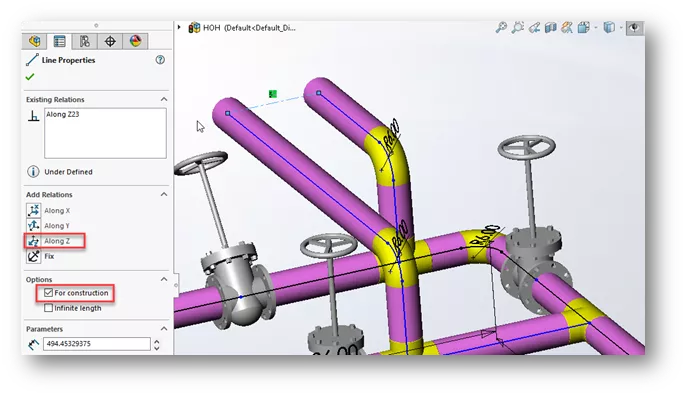Expand the HOH flyout design tree arrow
This screenshot has width=687, height=397.
point(179,28)
